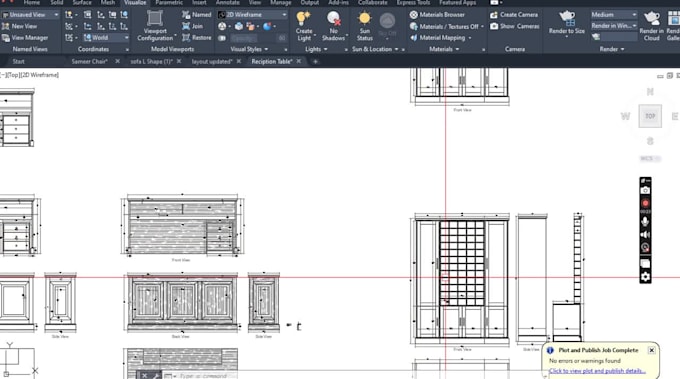This screenshot has height=379, width=680.
Task: Click the Create Camera icon
Action: point(494,15)
